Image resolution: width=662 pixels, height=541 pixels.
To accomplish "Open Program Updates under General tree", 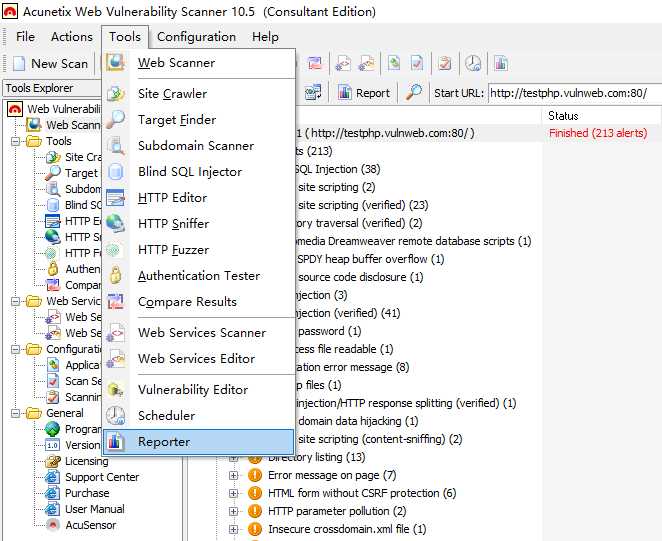I will (73, 429).
